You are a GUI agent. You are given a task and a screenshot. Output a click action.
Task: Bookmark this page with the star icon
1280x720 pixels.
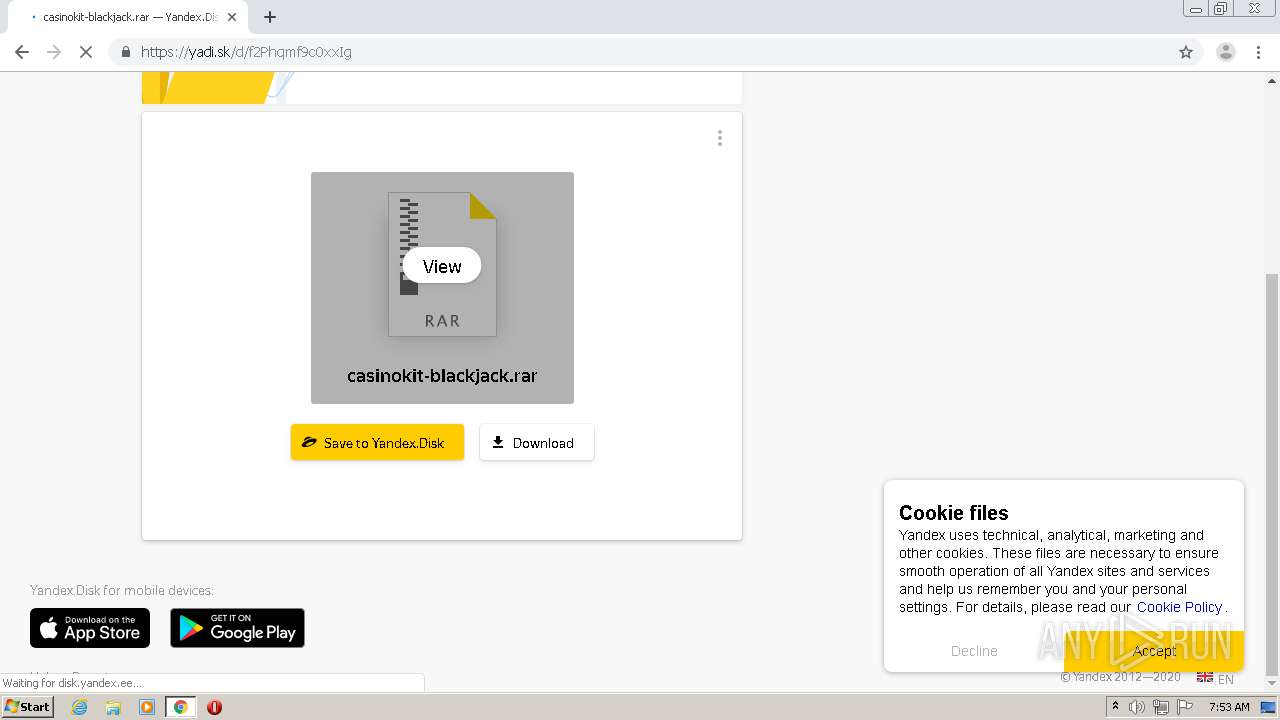1186,52
